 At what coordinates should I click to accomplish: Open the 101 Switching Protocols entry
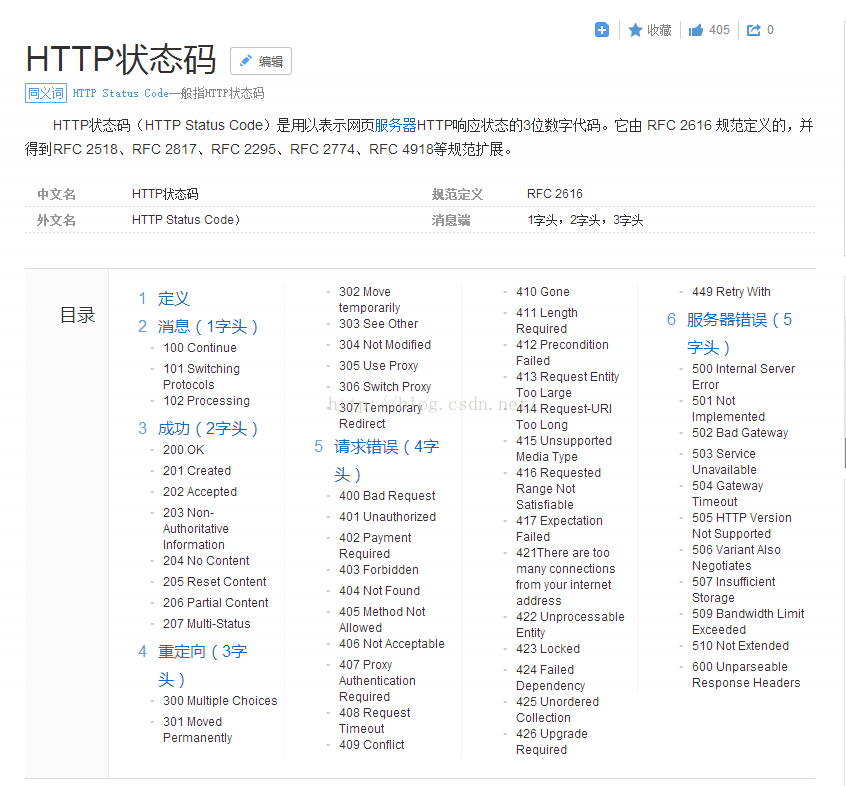(x=201, y=377)
